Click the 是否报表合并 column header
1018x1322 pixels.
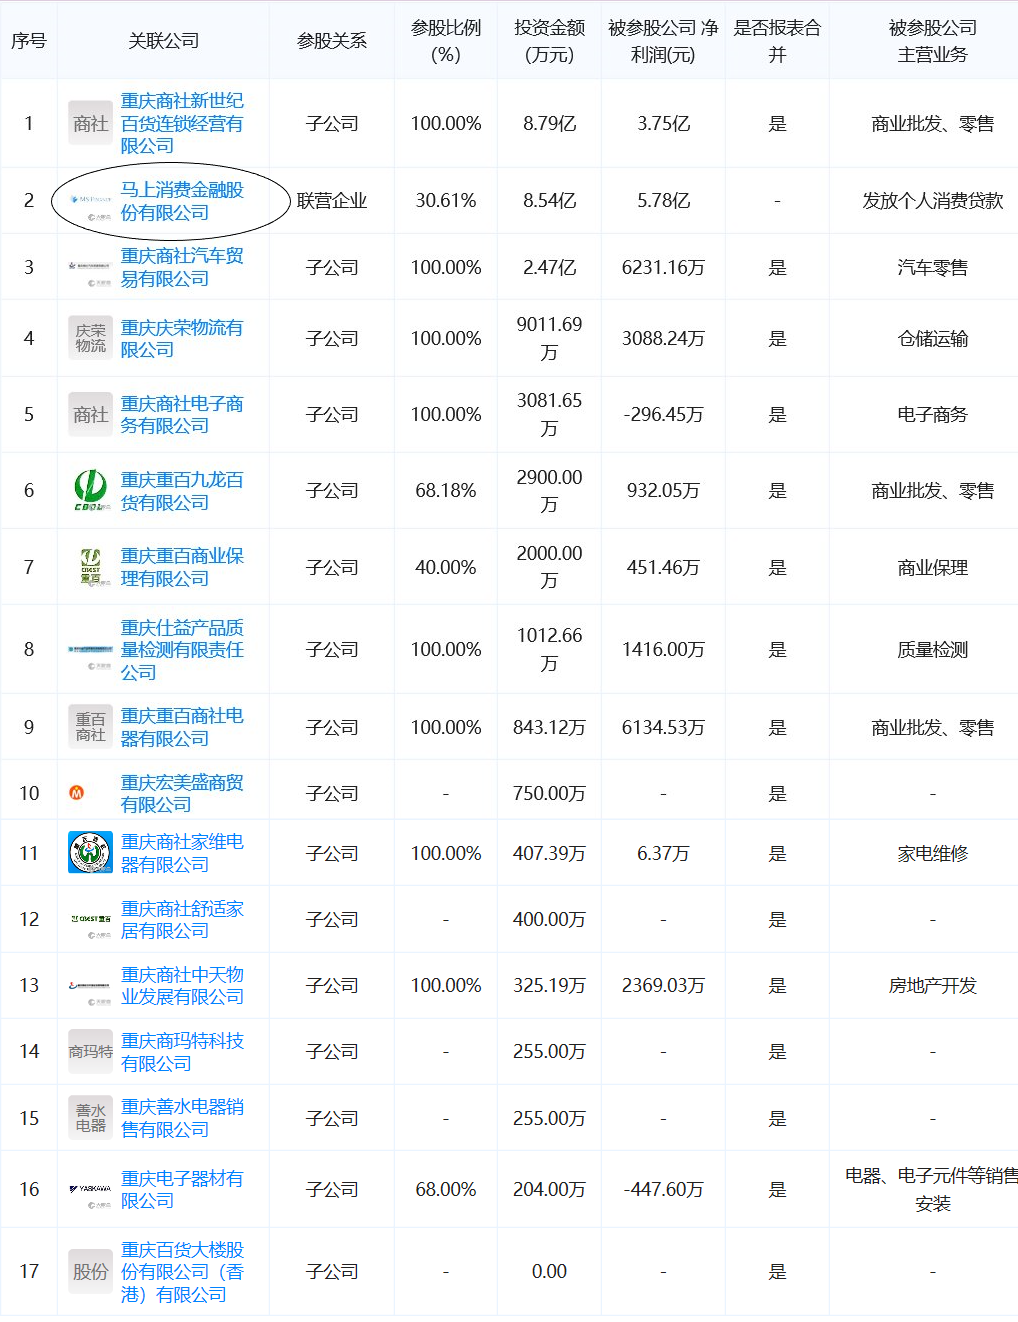[777, 41]
